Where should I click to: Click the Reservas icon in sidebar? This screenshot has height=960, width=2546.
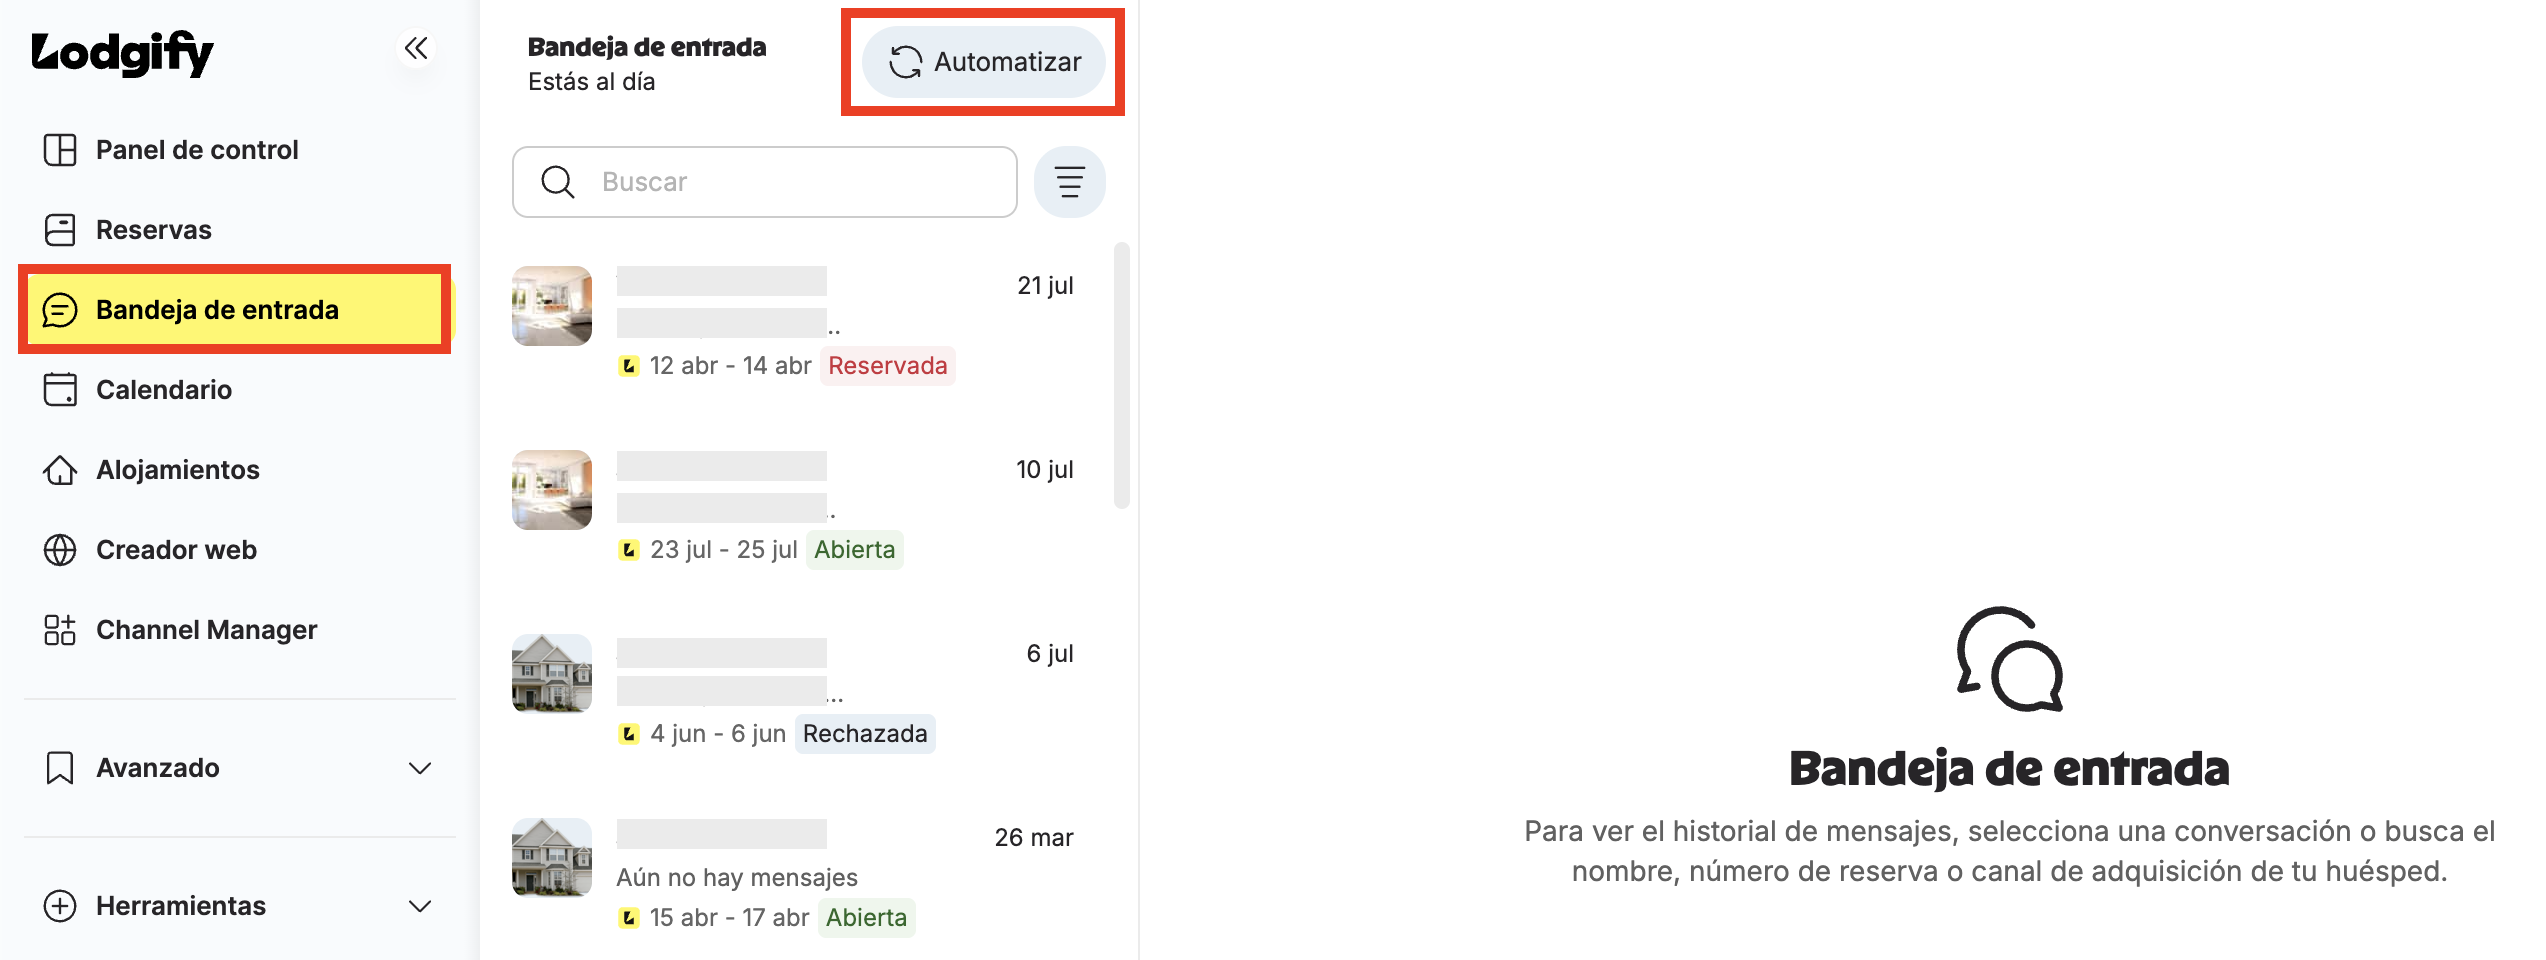click(x=60, y=230)
